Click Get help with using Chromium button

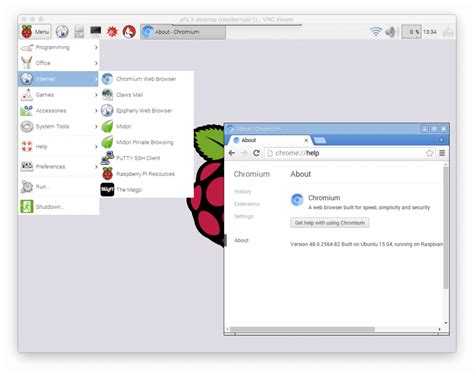[x=330, y=223]
